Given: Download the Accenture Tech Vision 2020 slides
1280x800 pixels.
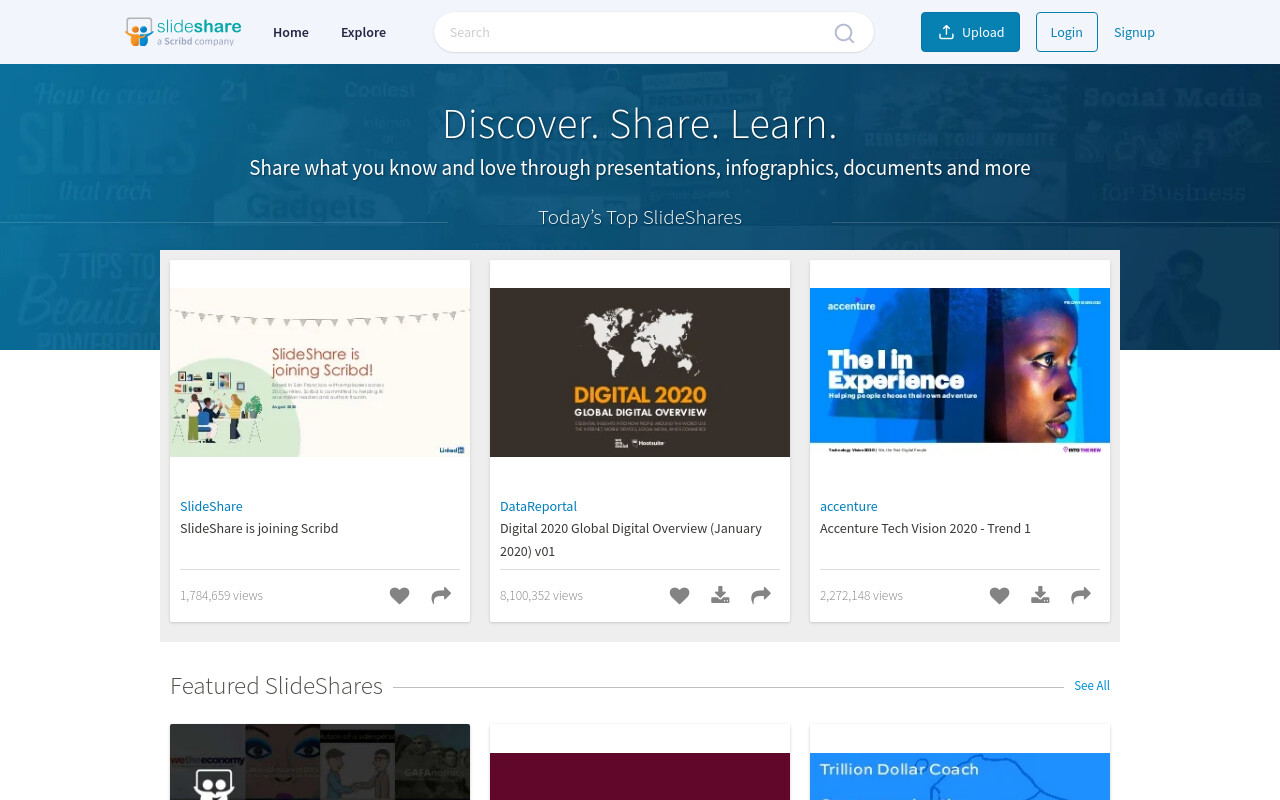Looking at the screenshot, I should coord(1040,596).
